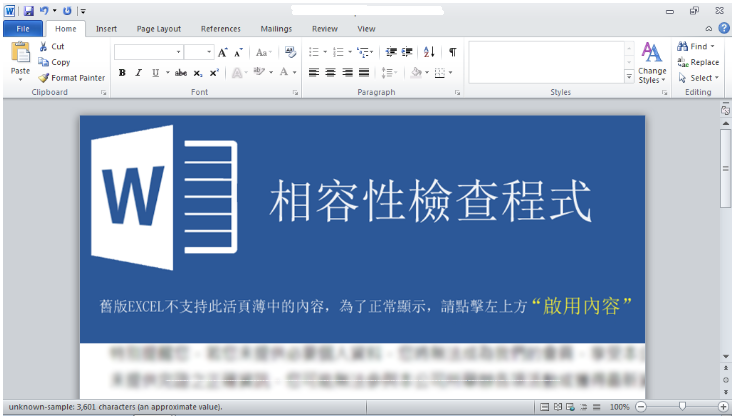Viewport: 735px width, 416px height.
Task: Click the Save icon in the quick access toolbar
Action: (29, 10)
